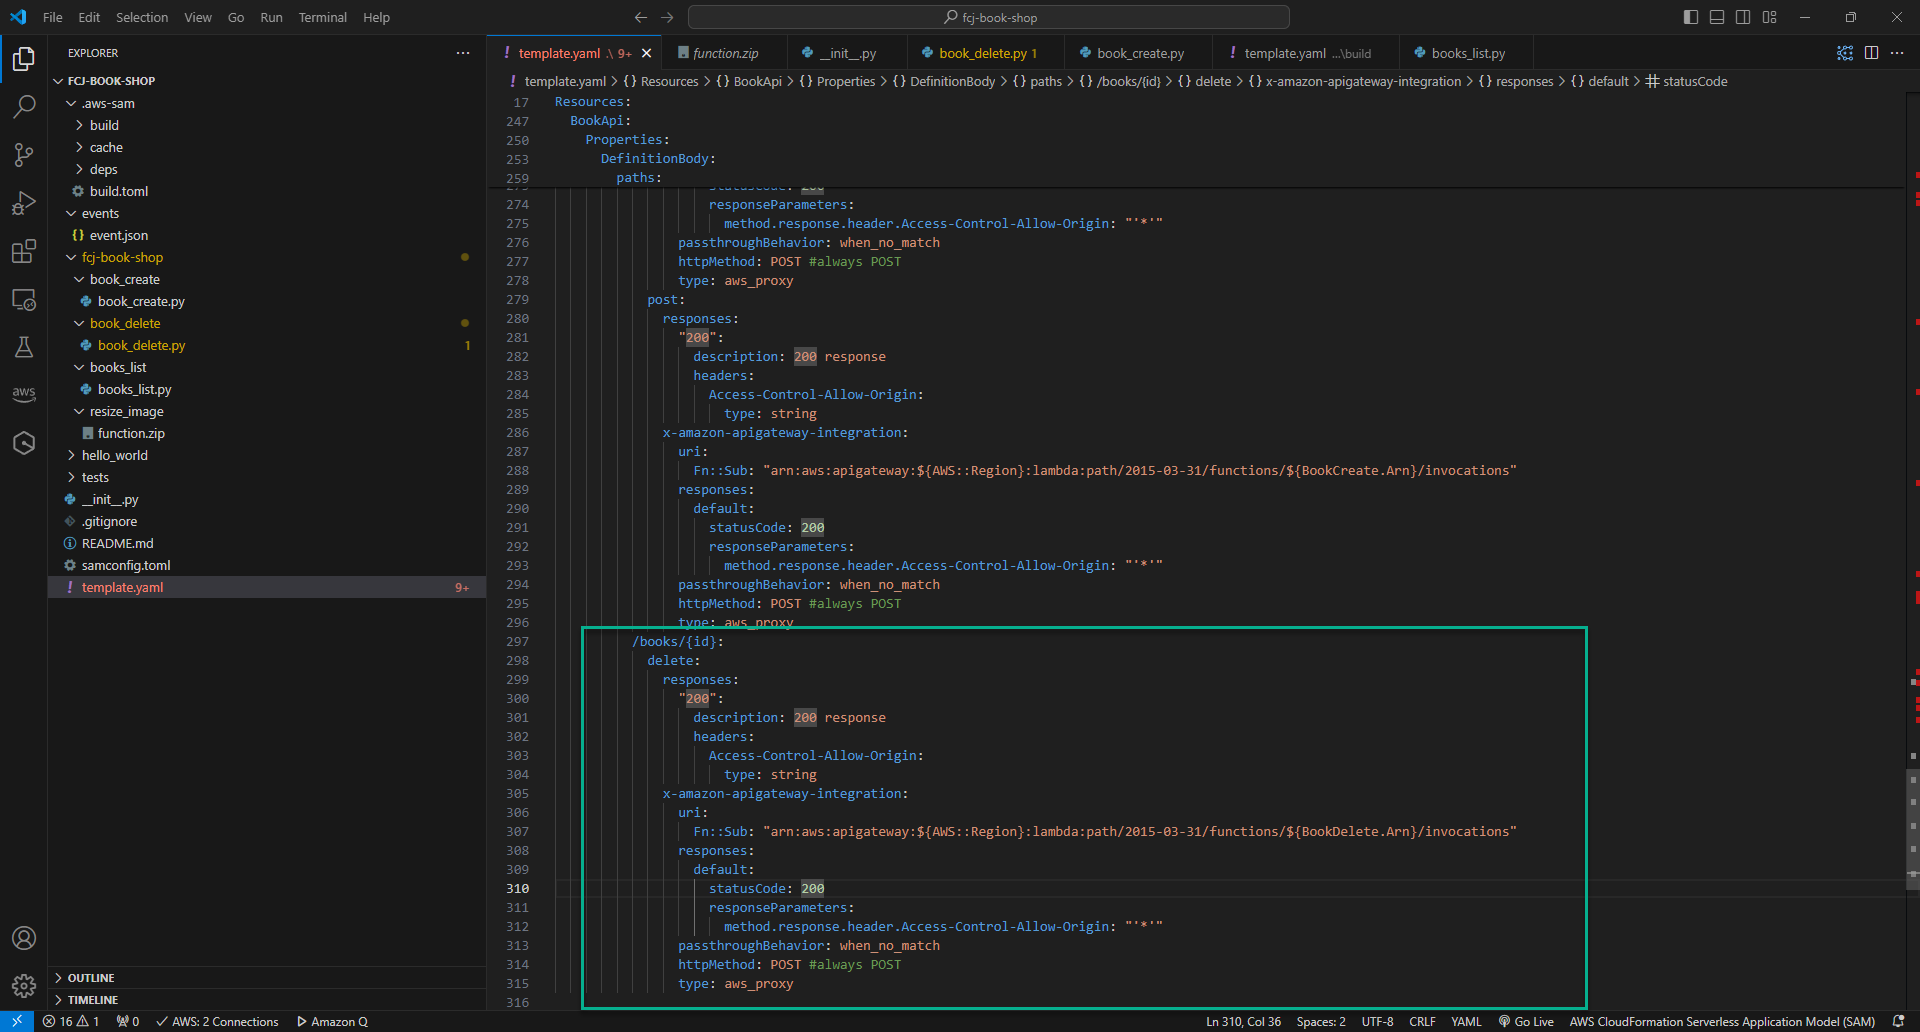Expand the build folder
1920x1032 pixels.
267,125
